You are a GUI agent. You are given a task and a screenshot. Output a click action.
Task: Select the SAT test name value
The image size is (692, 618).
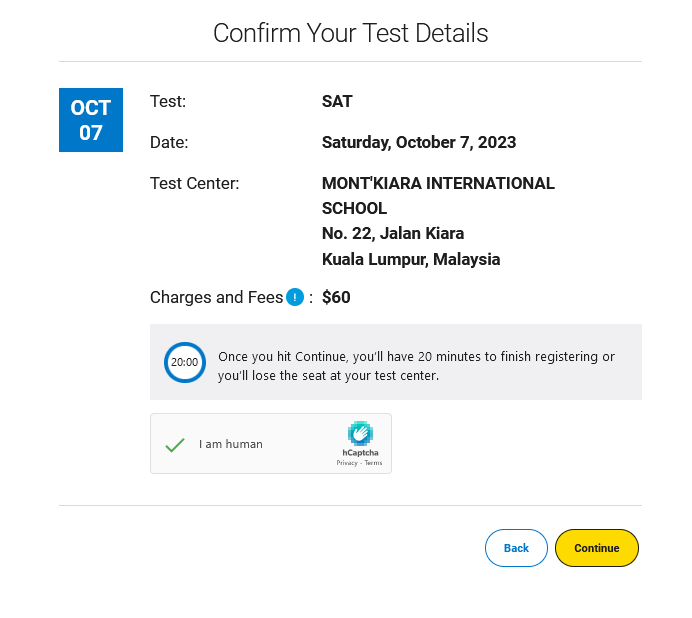pyautogui.click(x=337, y=102)
